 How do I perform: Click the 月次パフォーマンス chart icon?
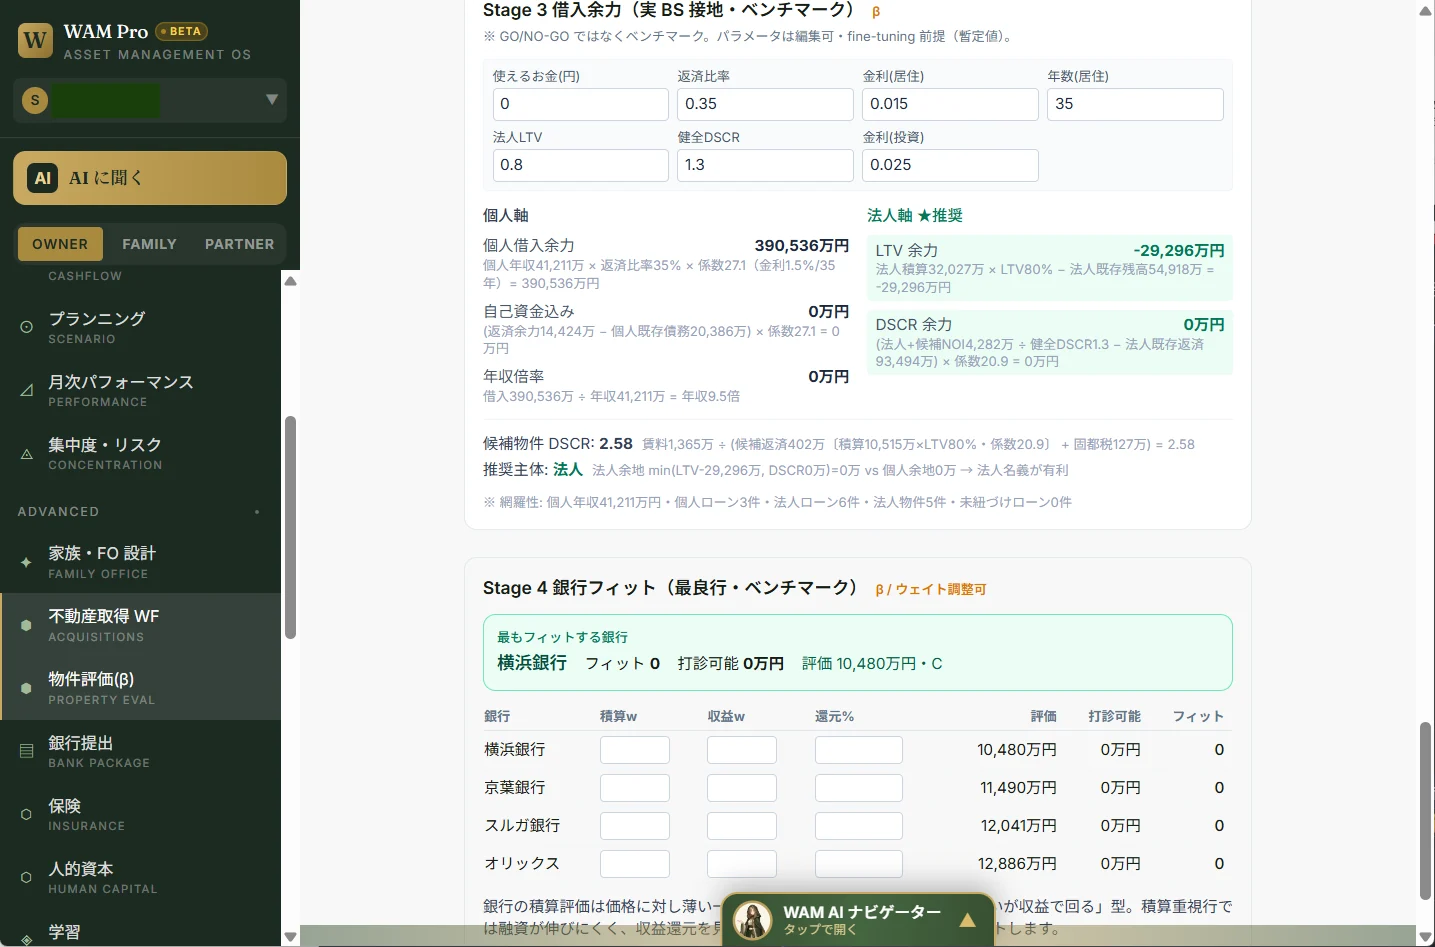point(27,390)
